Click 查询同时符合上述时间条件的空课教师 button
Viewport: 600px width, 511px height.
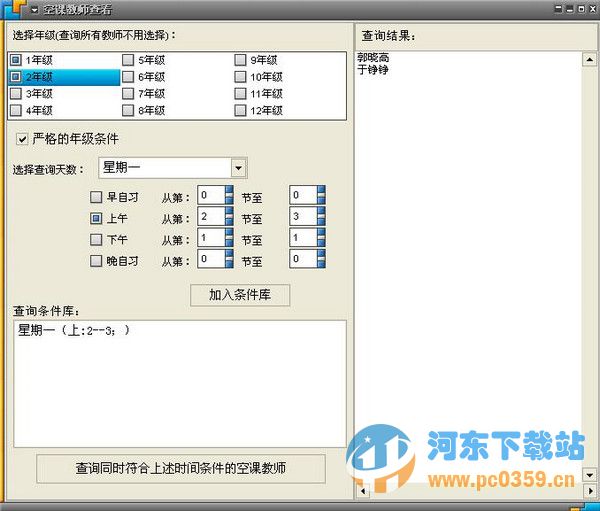point(181,468)
